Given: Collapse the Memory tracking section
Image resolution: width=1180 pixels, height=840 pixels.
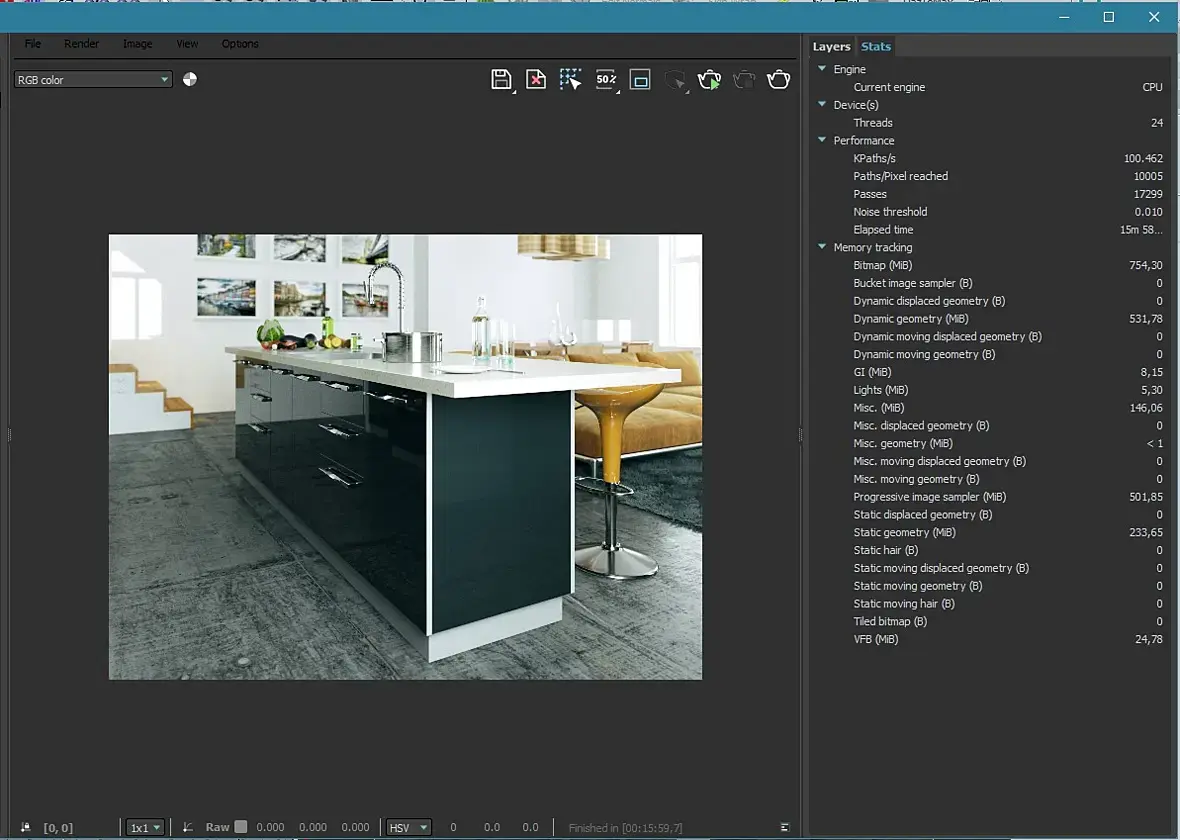Looking at the screenshot, I should coord(822,247).
